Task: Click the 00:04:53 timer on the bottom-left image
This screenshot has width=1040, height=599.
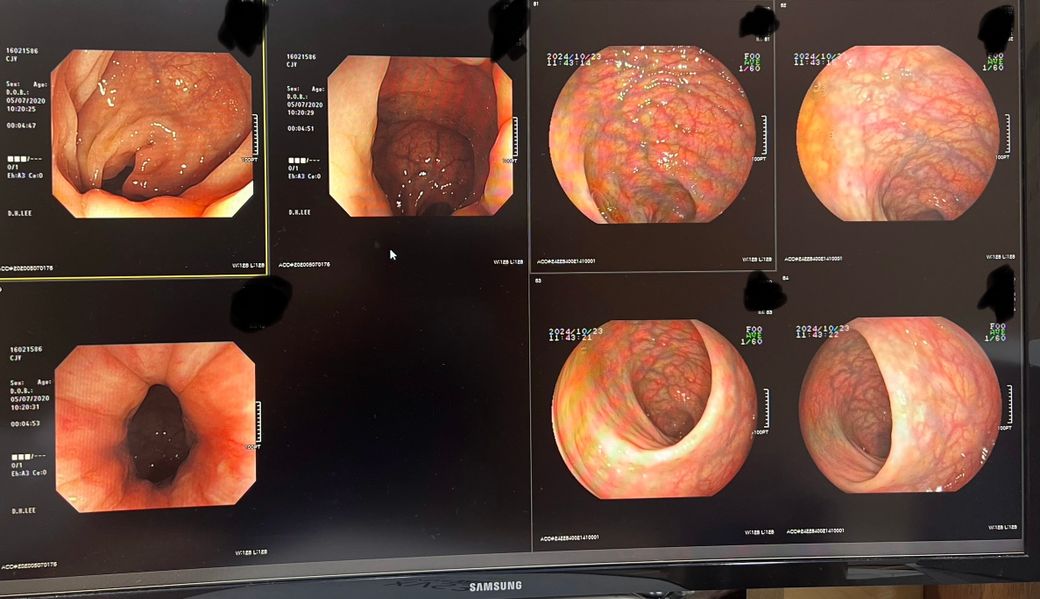Action: 23,424
